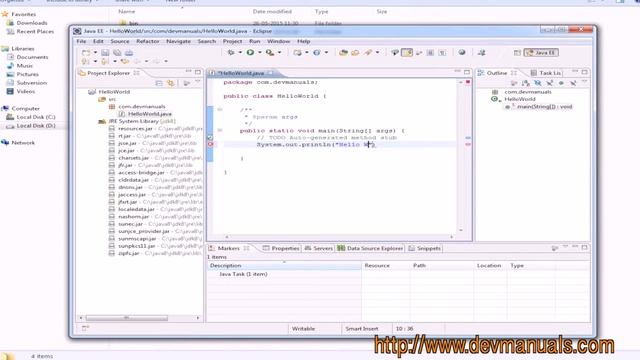Click the New file wizard icon
The height and width of the screenshot is (360, 640).
click(86, 53)
